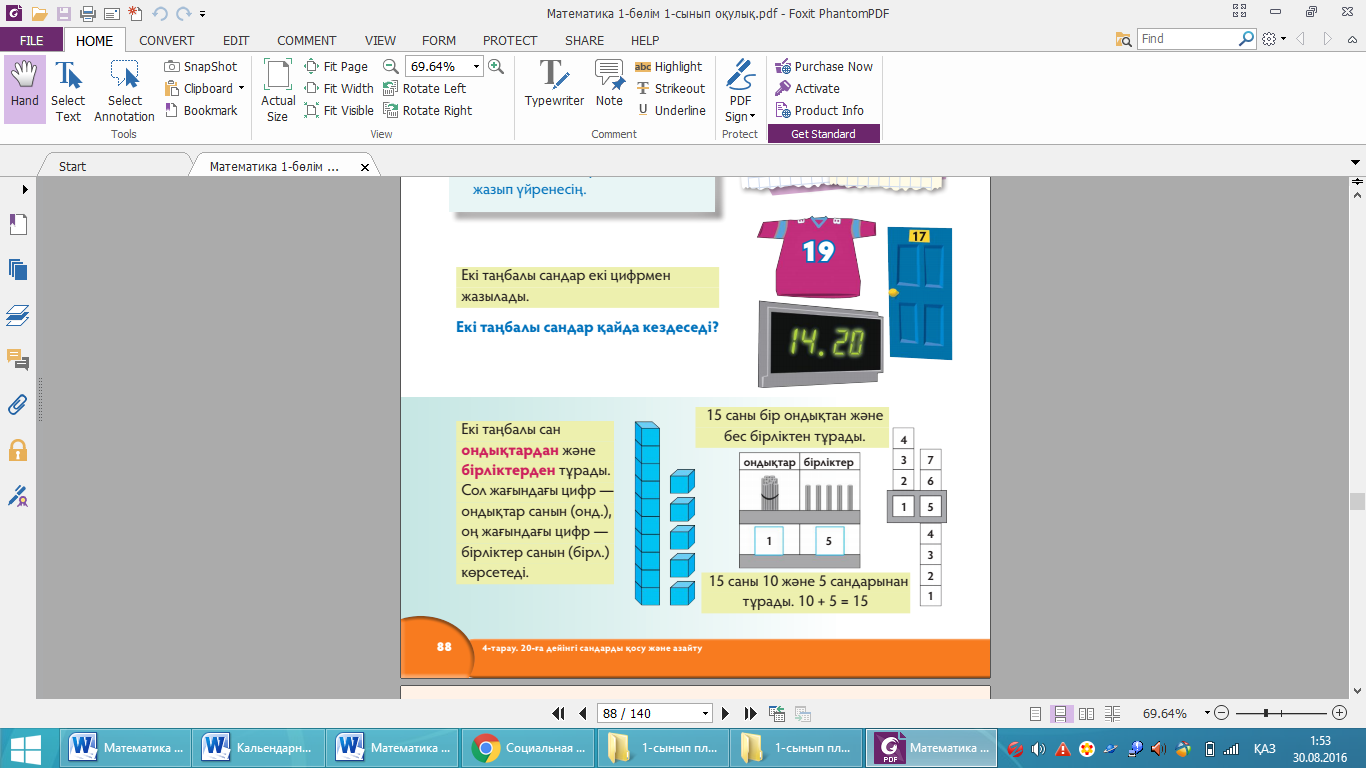Open the zoom percentage dropdown
This screenshot has width=1366, height=768.
coord(476,67)
